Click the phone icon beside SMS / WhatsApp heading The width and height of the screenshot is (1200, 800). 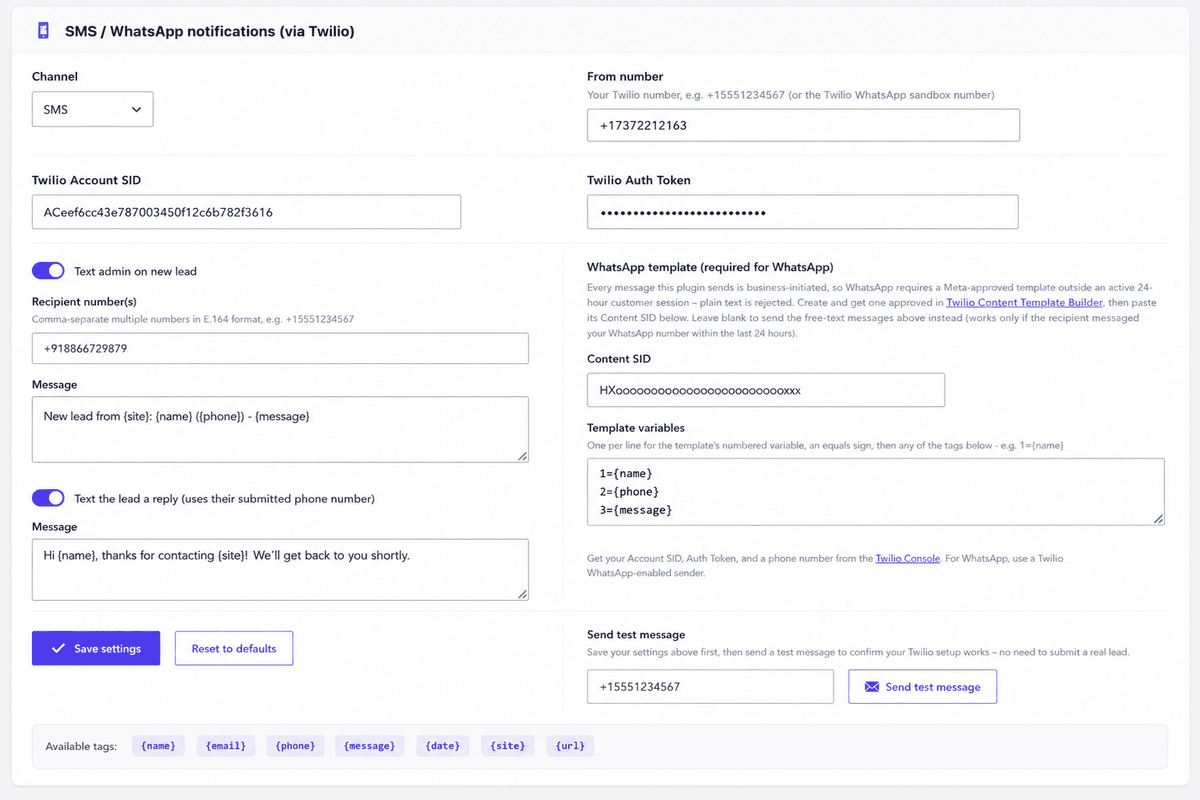pyautogui.click(x=43, y=31)
